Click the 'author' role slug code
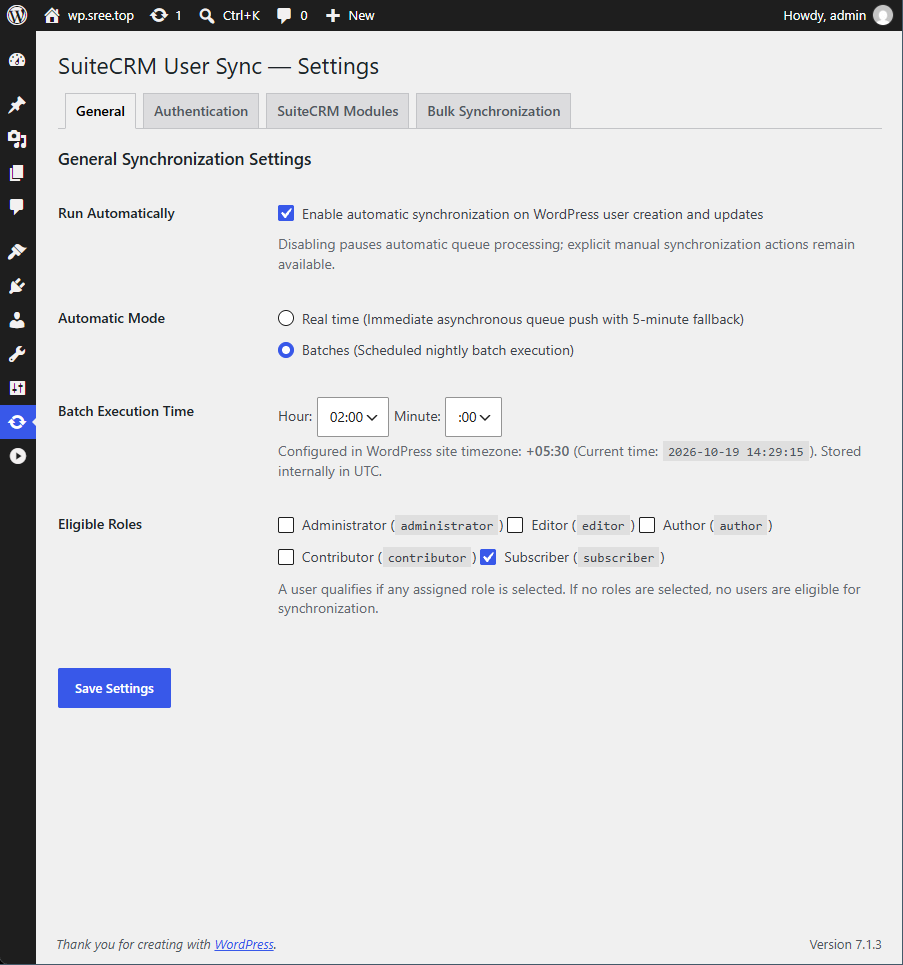 point(741,526)
